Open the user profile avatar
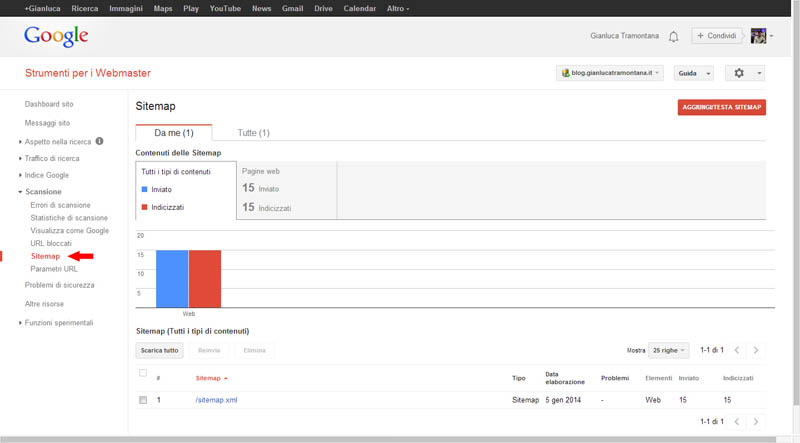This screenshot has width=800, height=443. pos(758,36)
